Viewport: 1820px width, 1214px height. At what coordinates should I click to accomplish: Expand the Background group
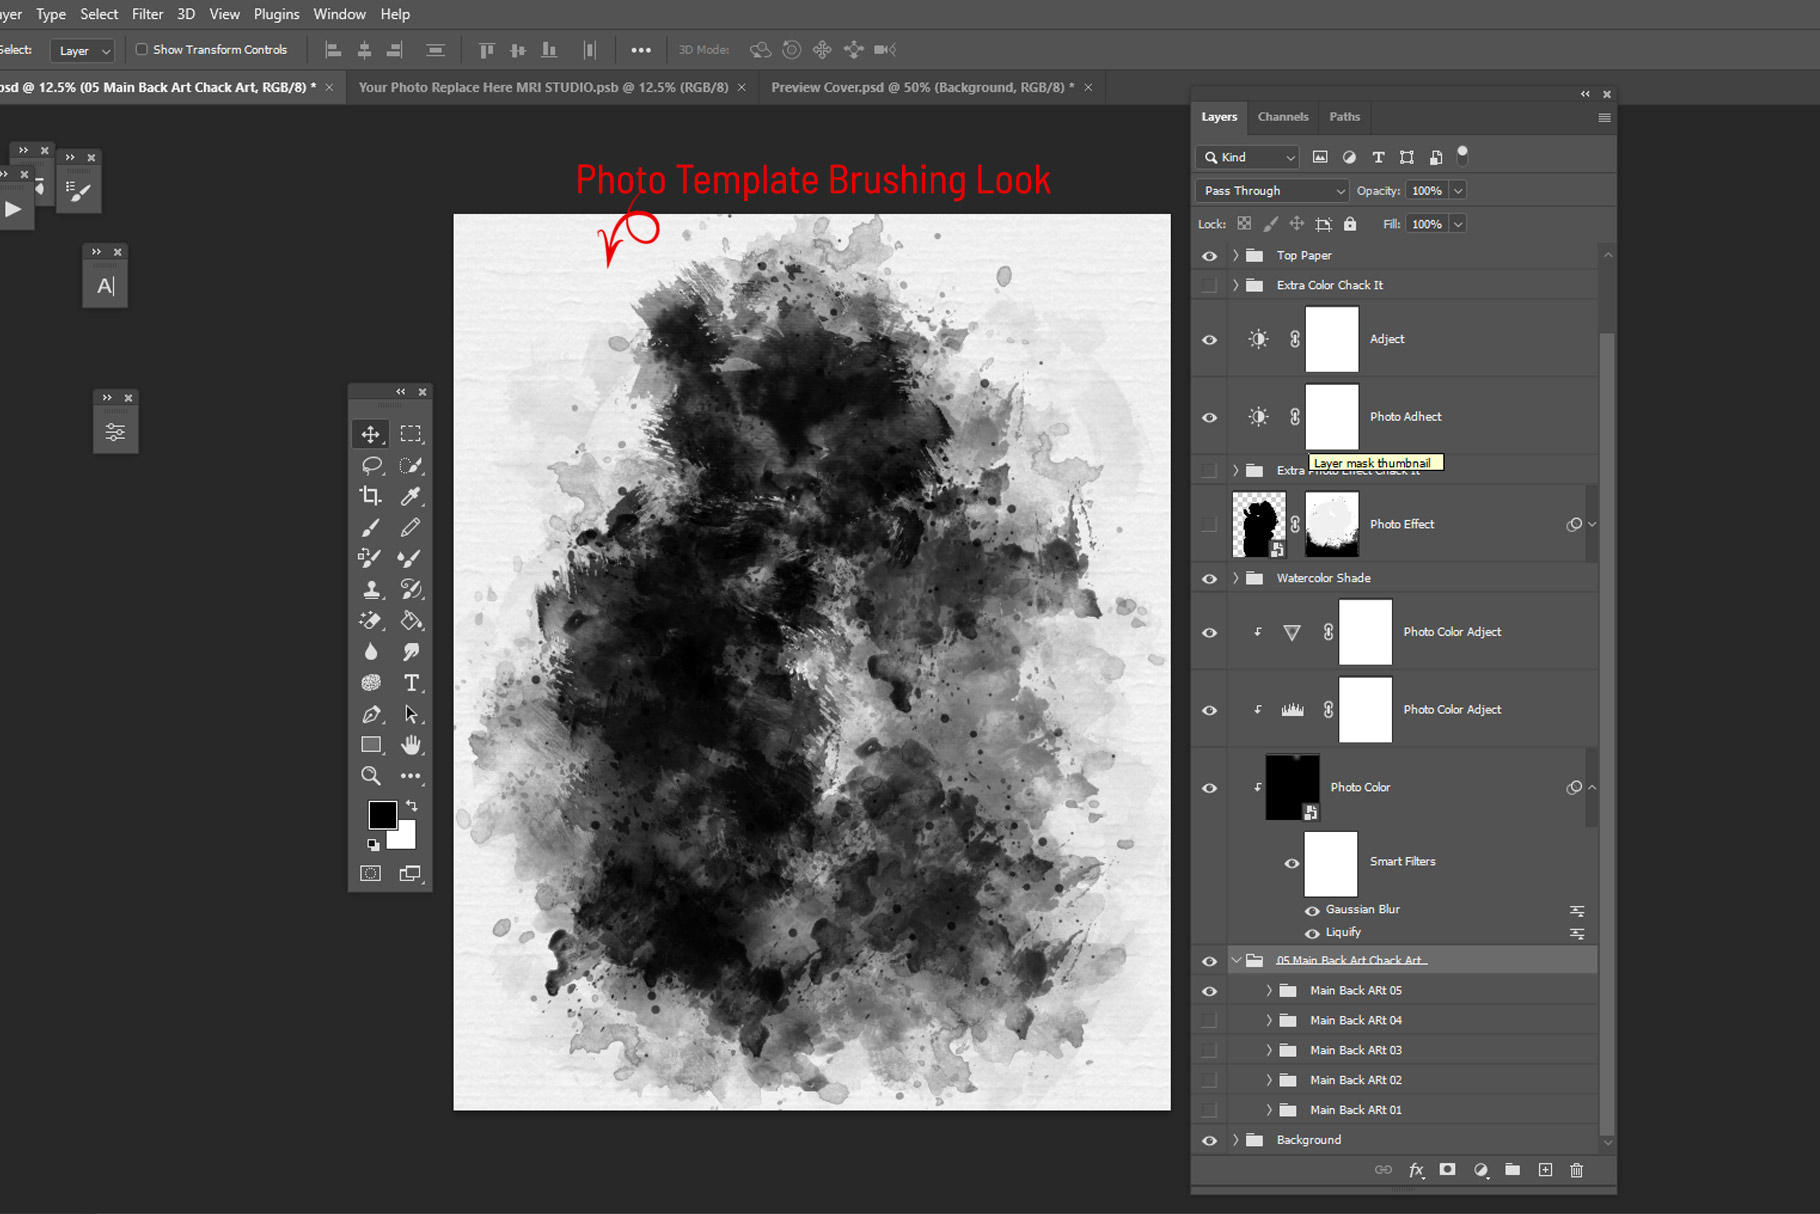point(1236,1141)
